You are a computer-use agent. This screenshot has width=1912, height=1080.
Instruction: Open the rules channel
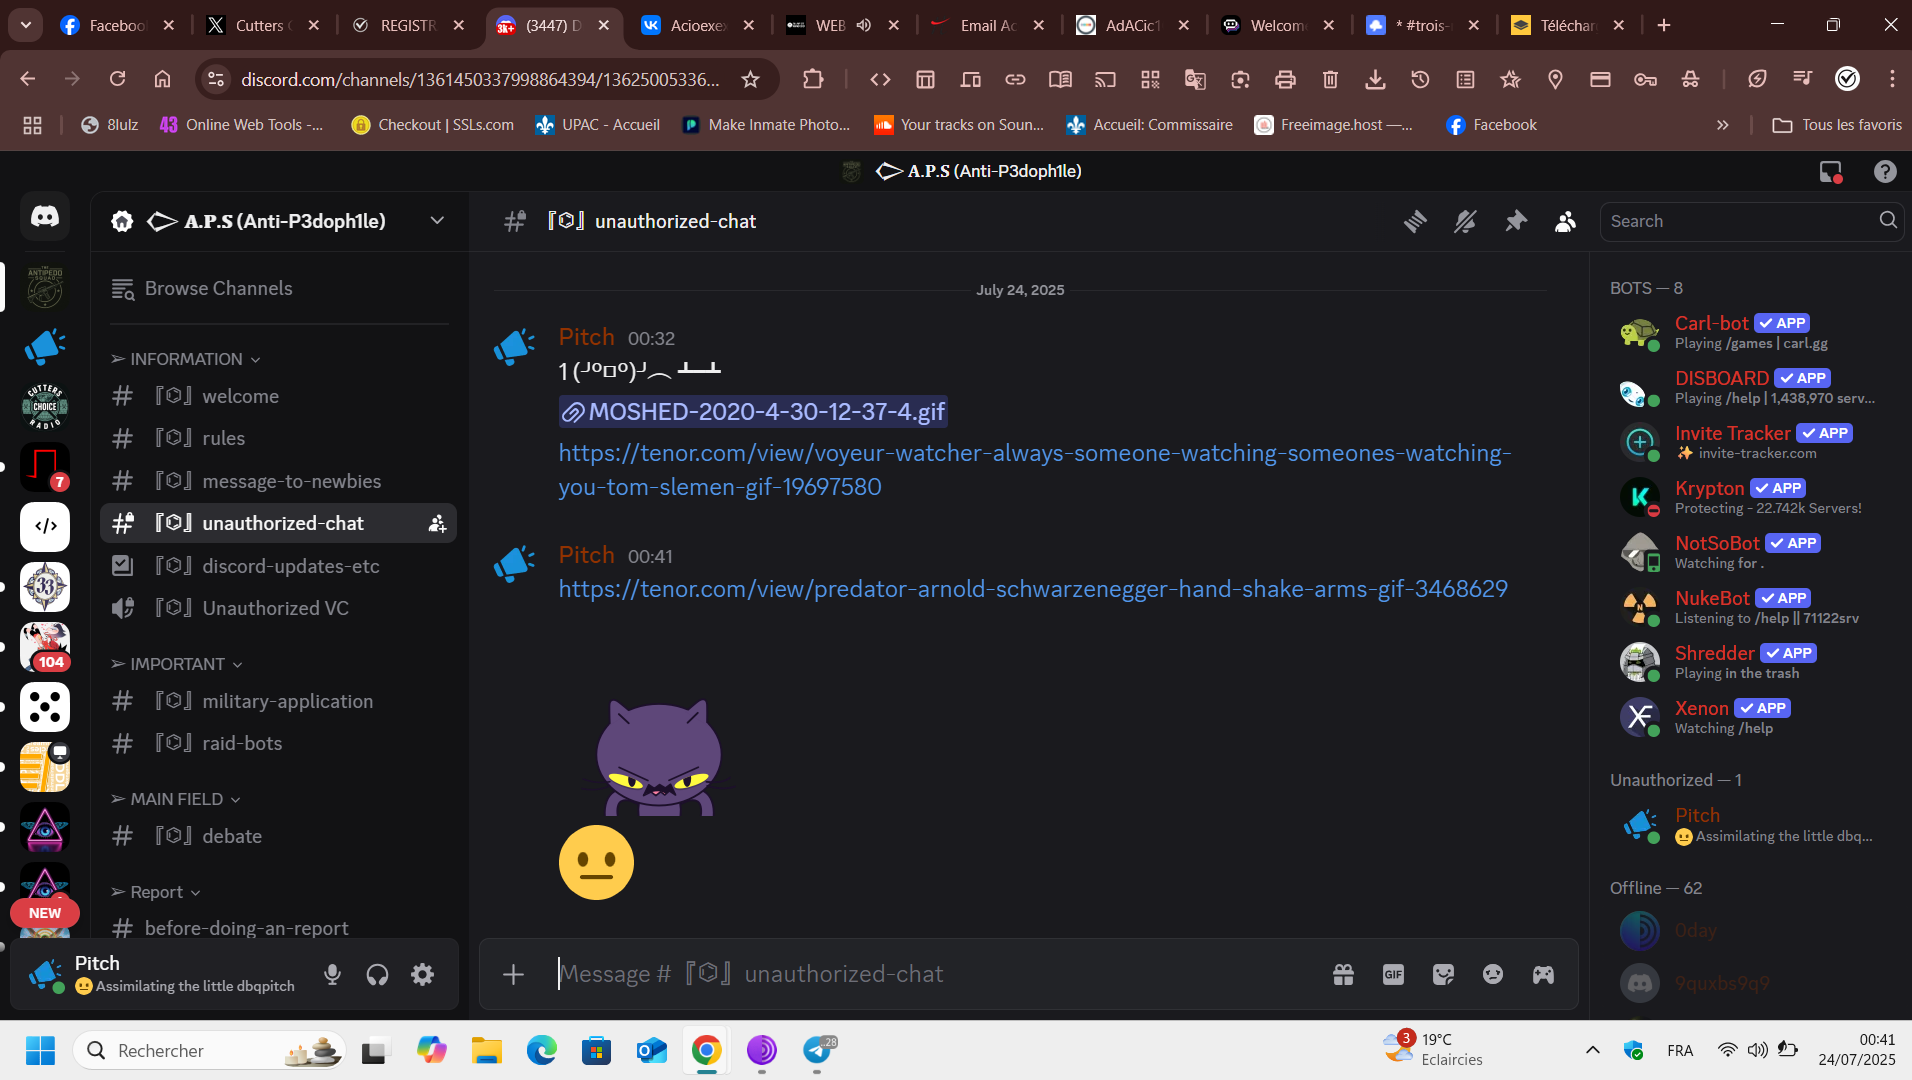[223, 438]
